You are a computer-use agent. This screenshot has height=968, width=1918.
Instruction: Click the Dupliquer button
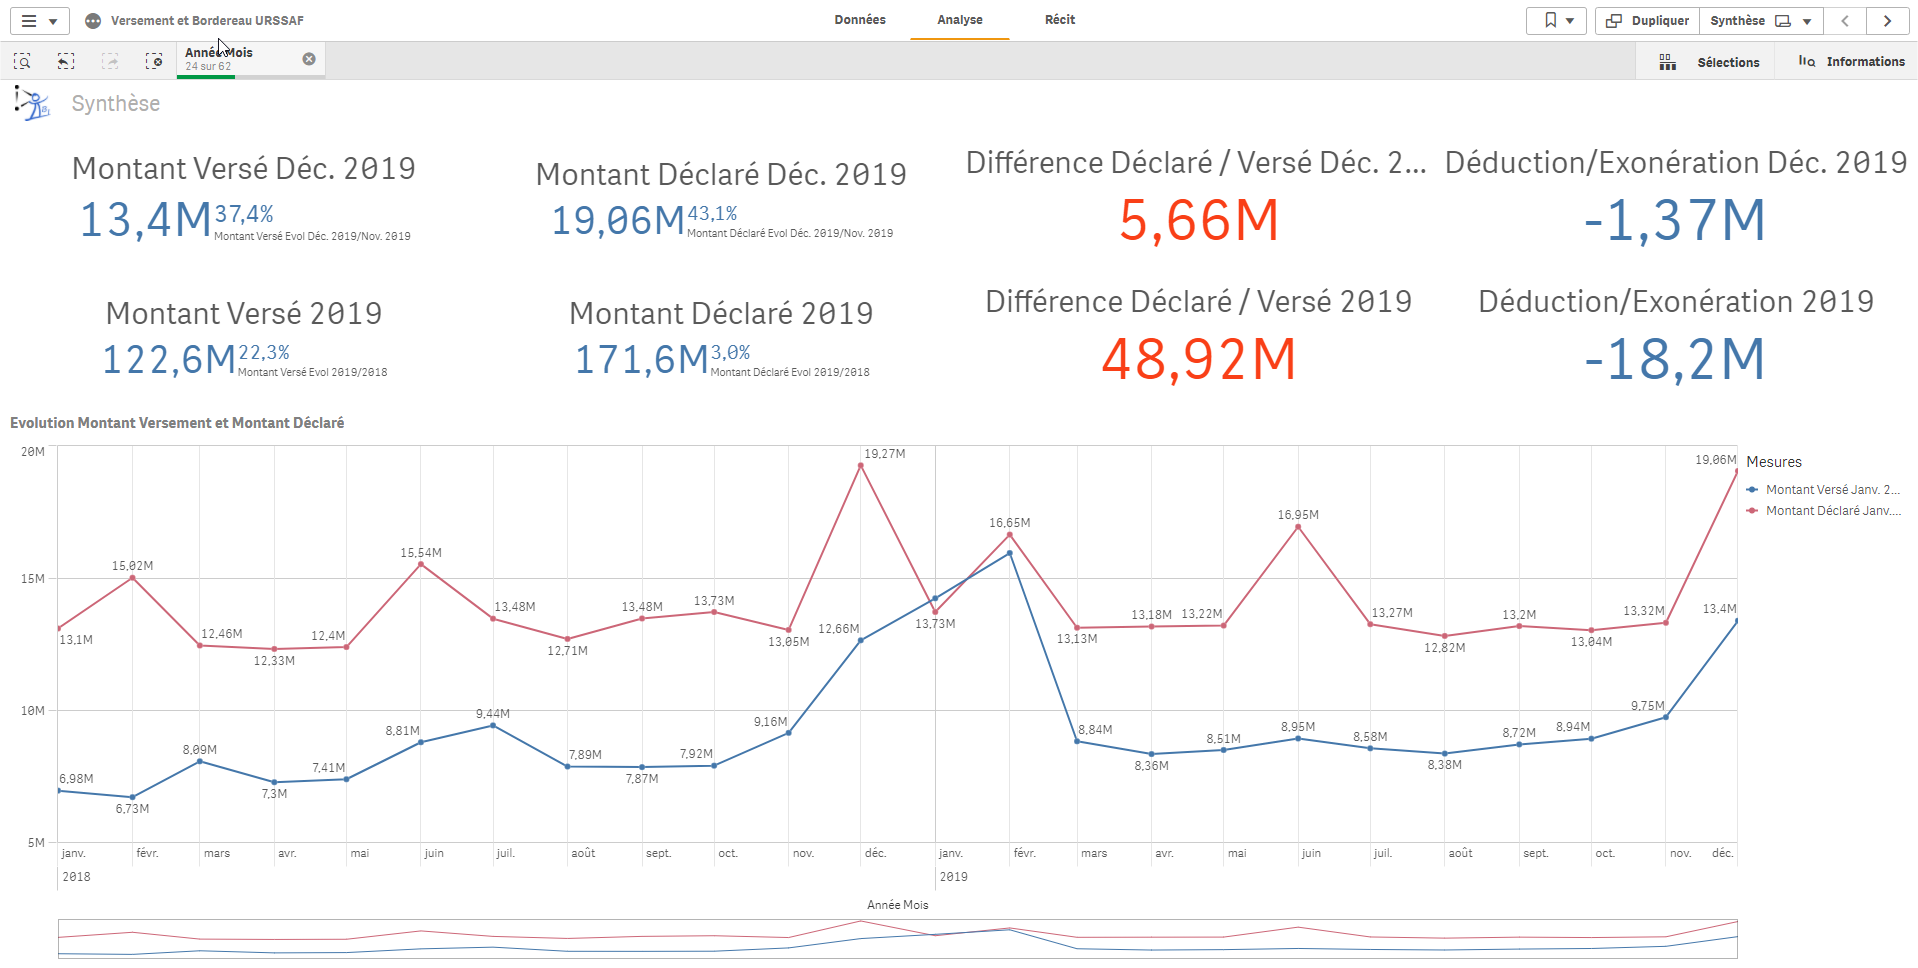coord(1647,21)
